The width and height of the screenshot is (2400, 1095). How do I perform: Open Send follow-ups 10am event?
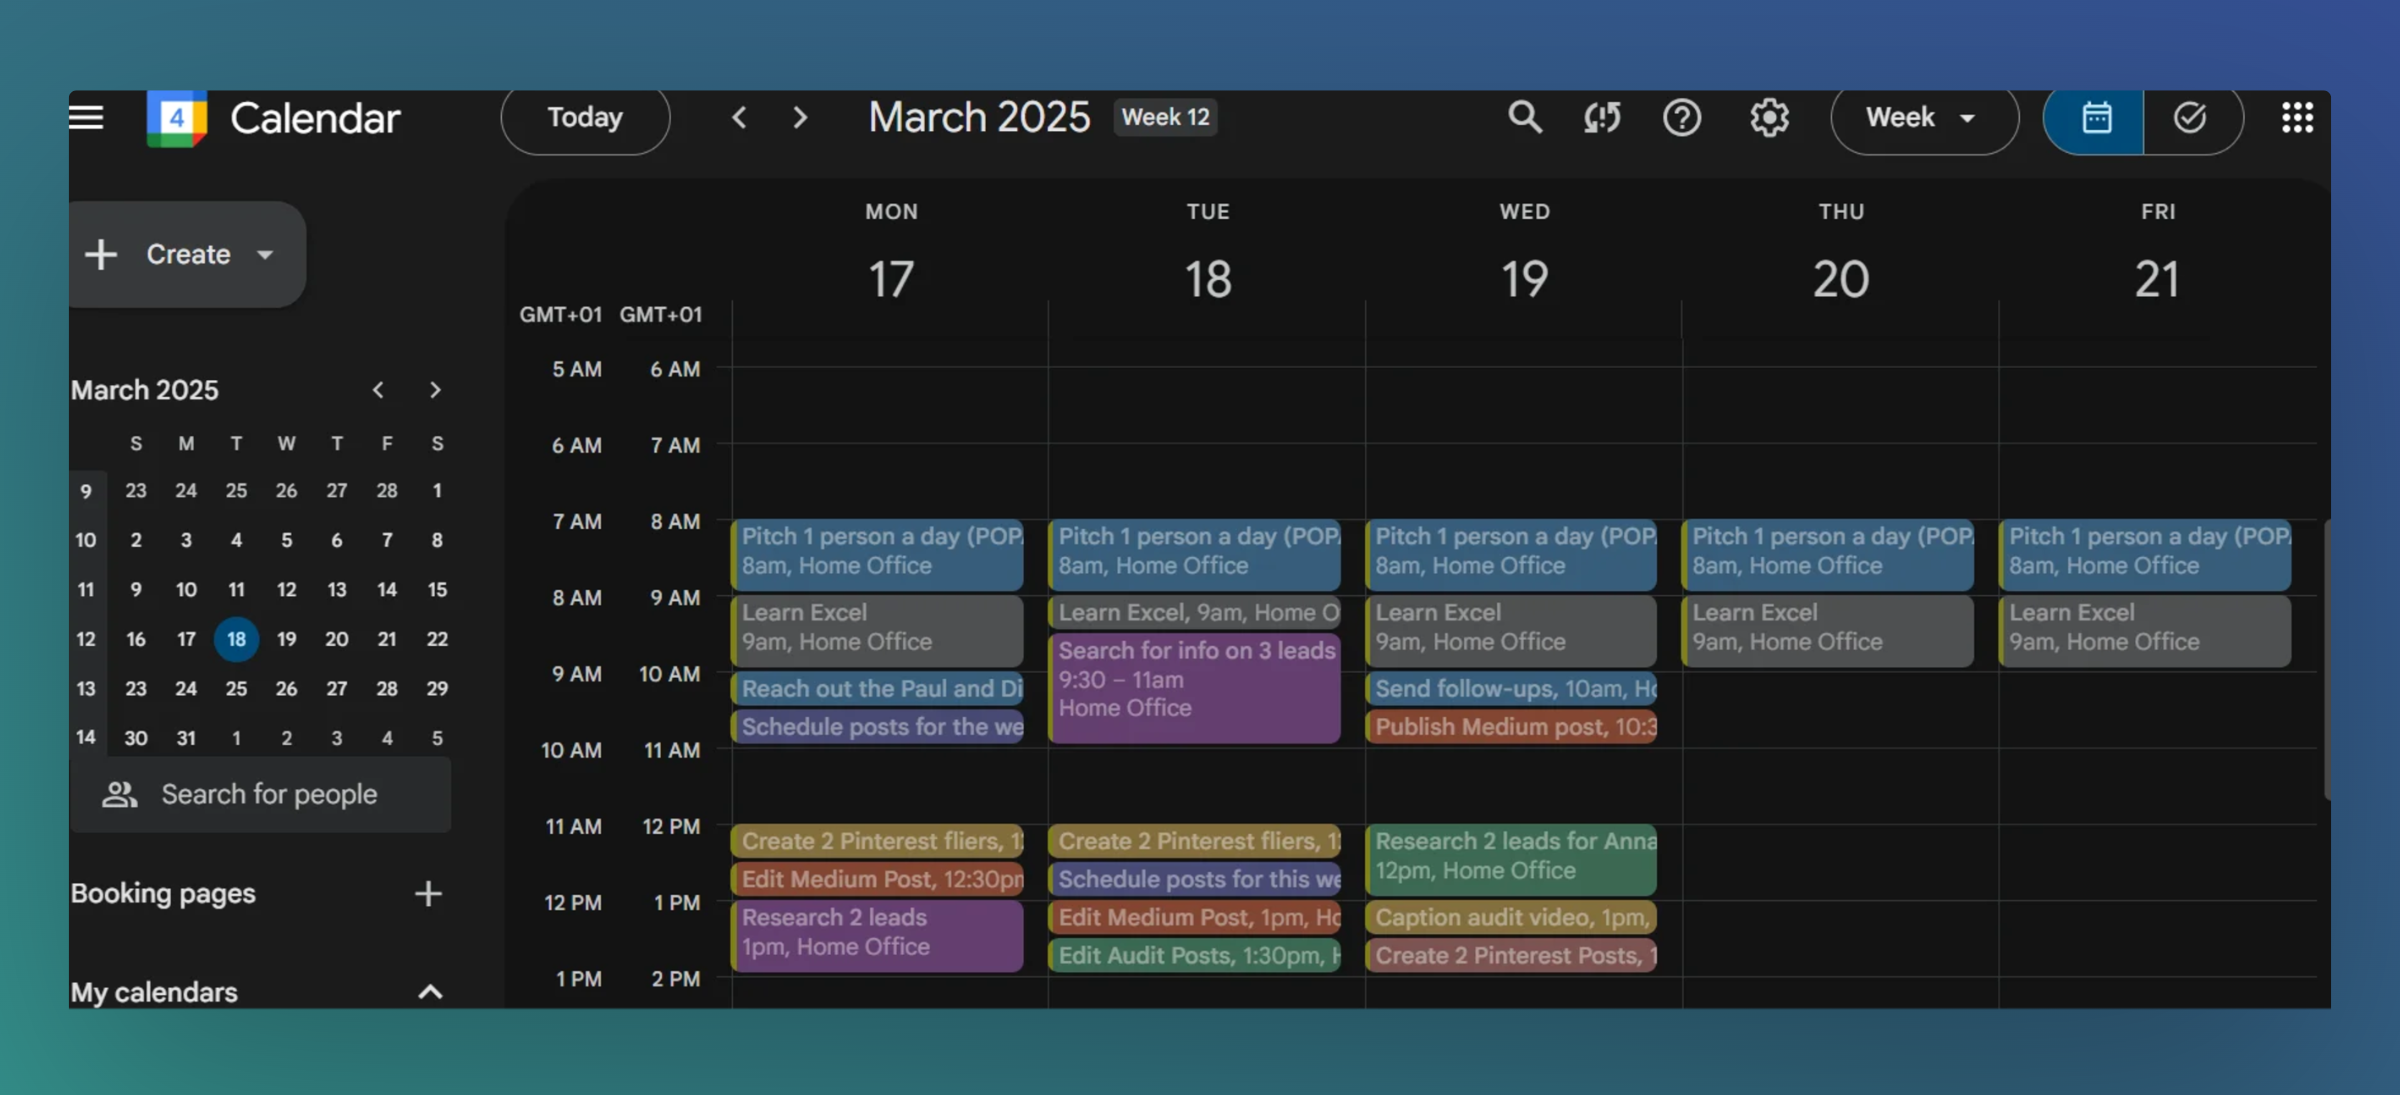pyautogui.click(x=1511, y=689)
